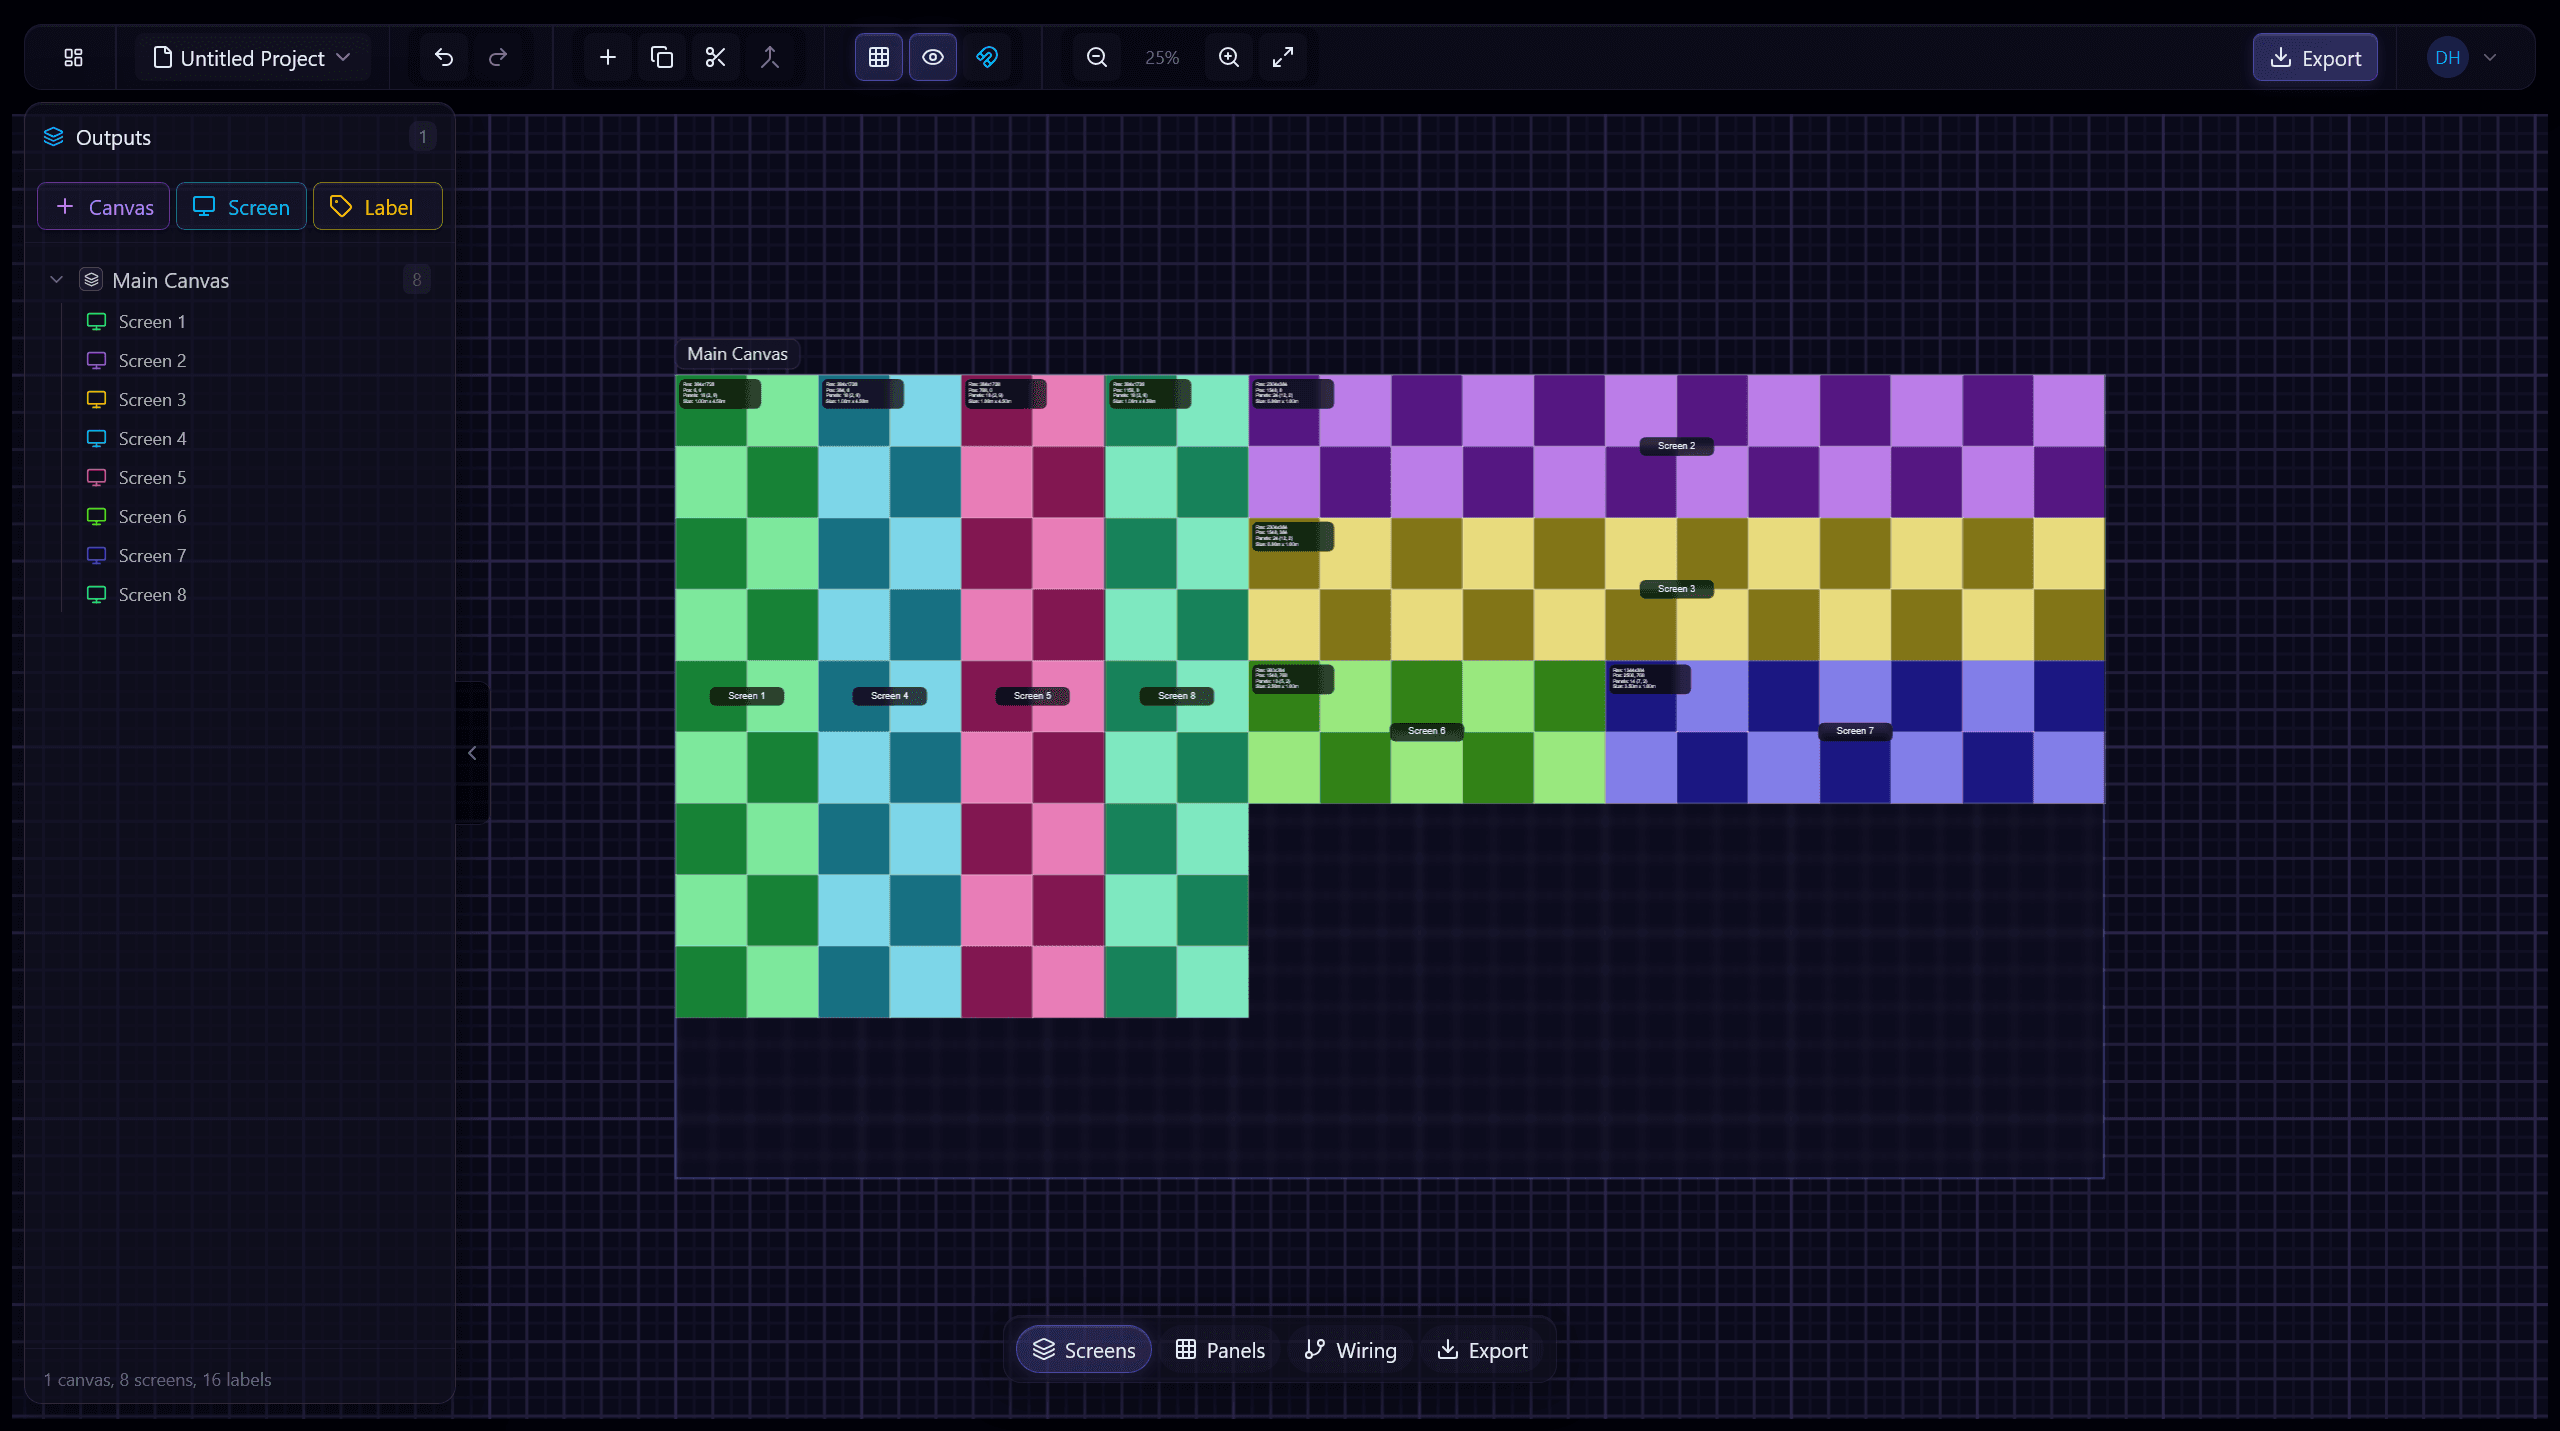The height and width of the screenshot is (1431, 2560).
Task: Select the add element plus icon
Action: tap(607, 57)
